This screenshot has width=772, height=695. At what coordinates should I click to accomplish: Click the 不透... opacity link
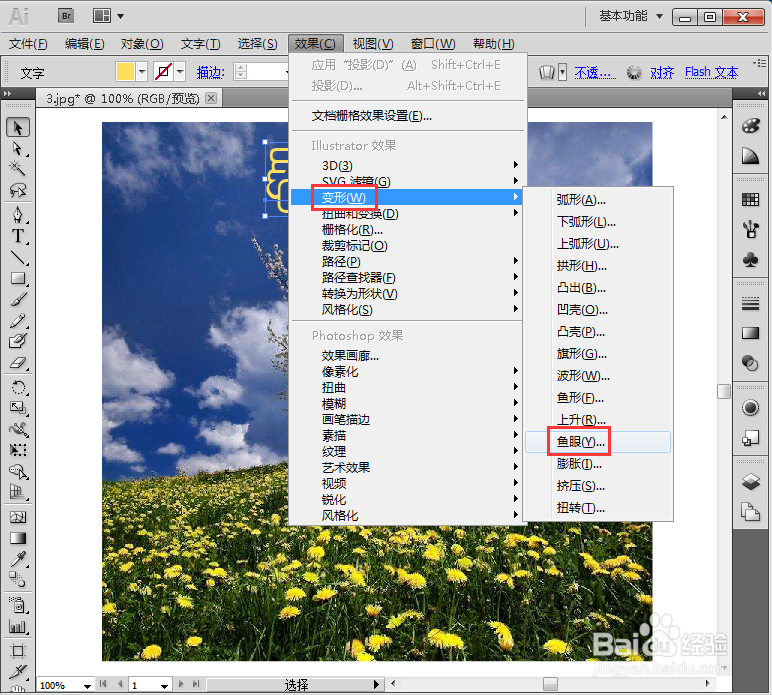(x=595, y=73)
